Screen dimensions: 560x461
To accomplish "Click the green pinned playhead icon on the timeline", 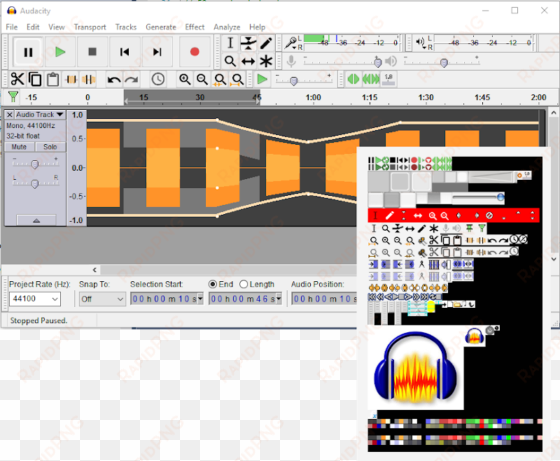I will tap(13, 96).
